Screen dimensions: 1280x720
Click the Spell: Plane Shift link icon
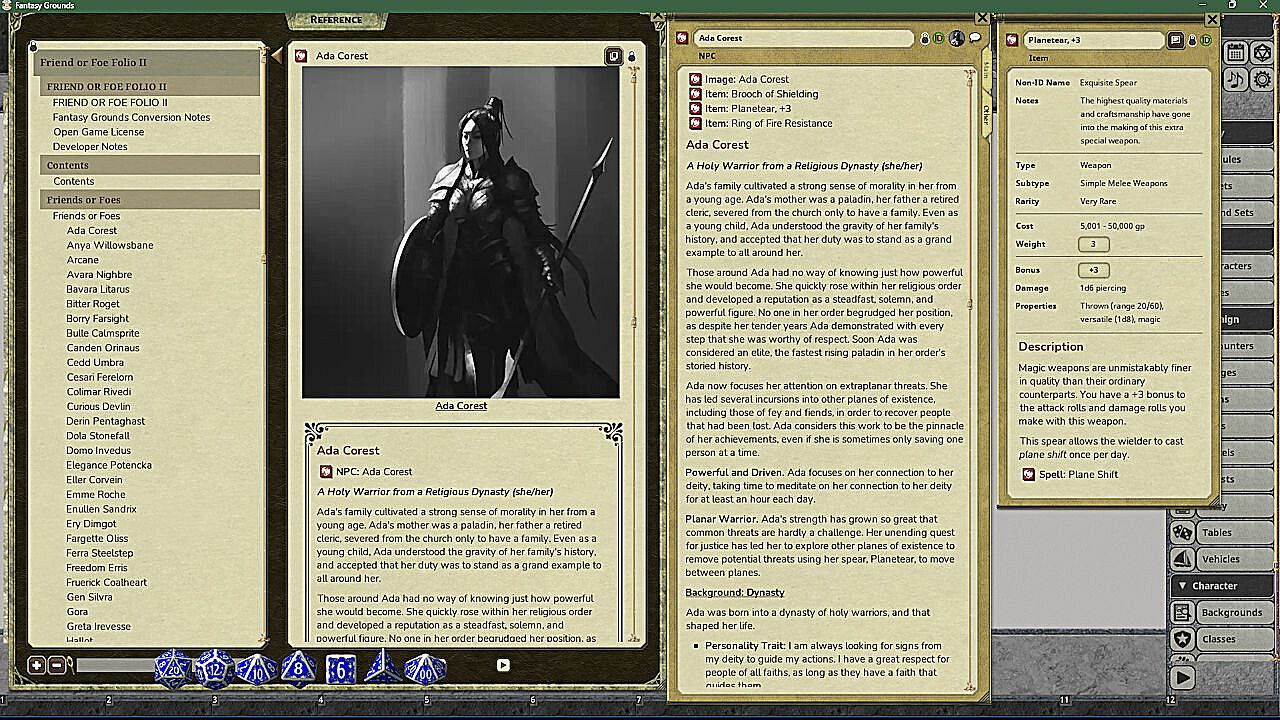click(x=1029, y=474)
